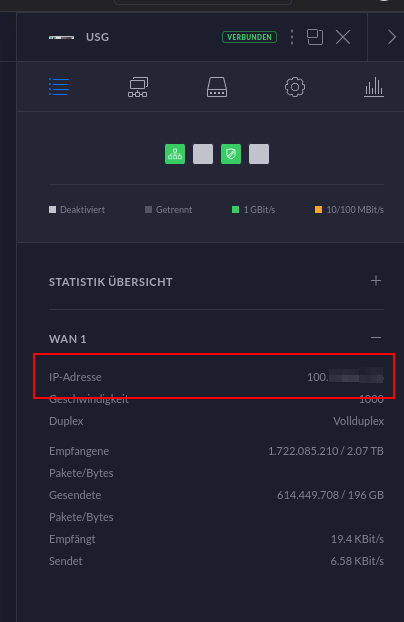The height and width of the screenshot is (622, 404).
Task: Select the green WAN network port
Action: 175,154
